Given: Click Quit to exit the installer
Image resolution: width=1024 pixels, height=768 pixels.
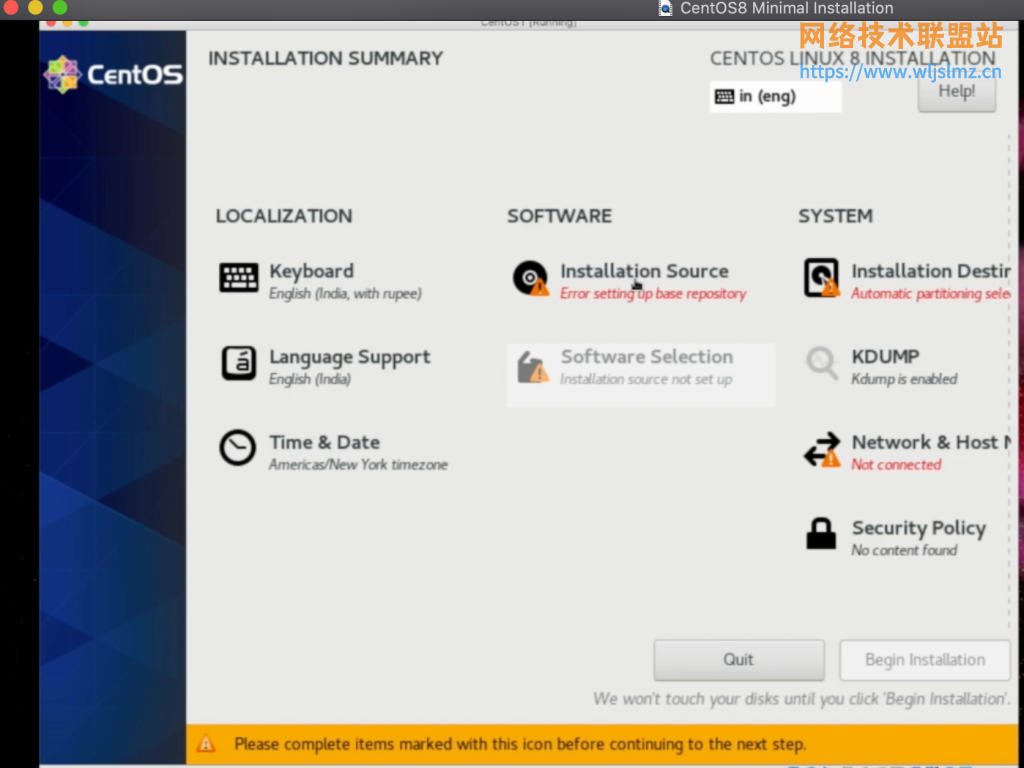Looking at the screenshot, I should coord(738,660).
